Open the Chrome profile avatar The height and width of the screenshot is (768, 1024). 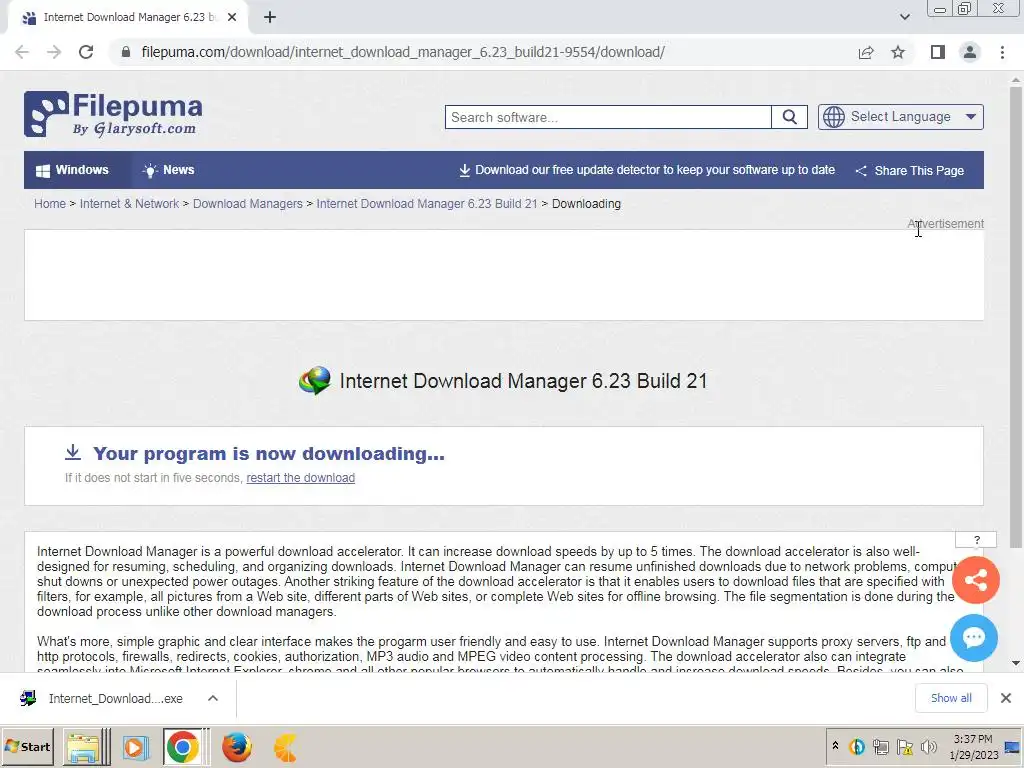(970, 52)
